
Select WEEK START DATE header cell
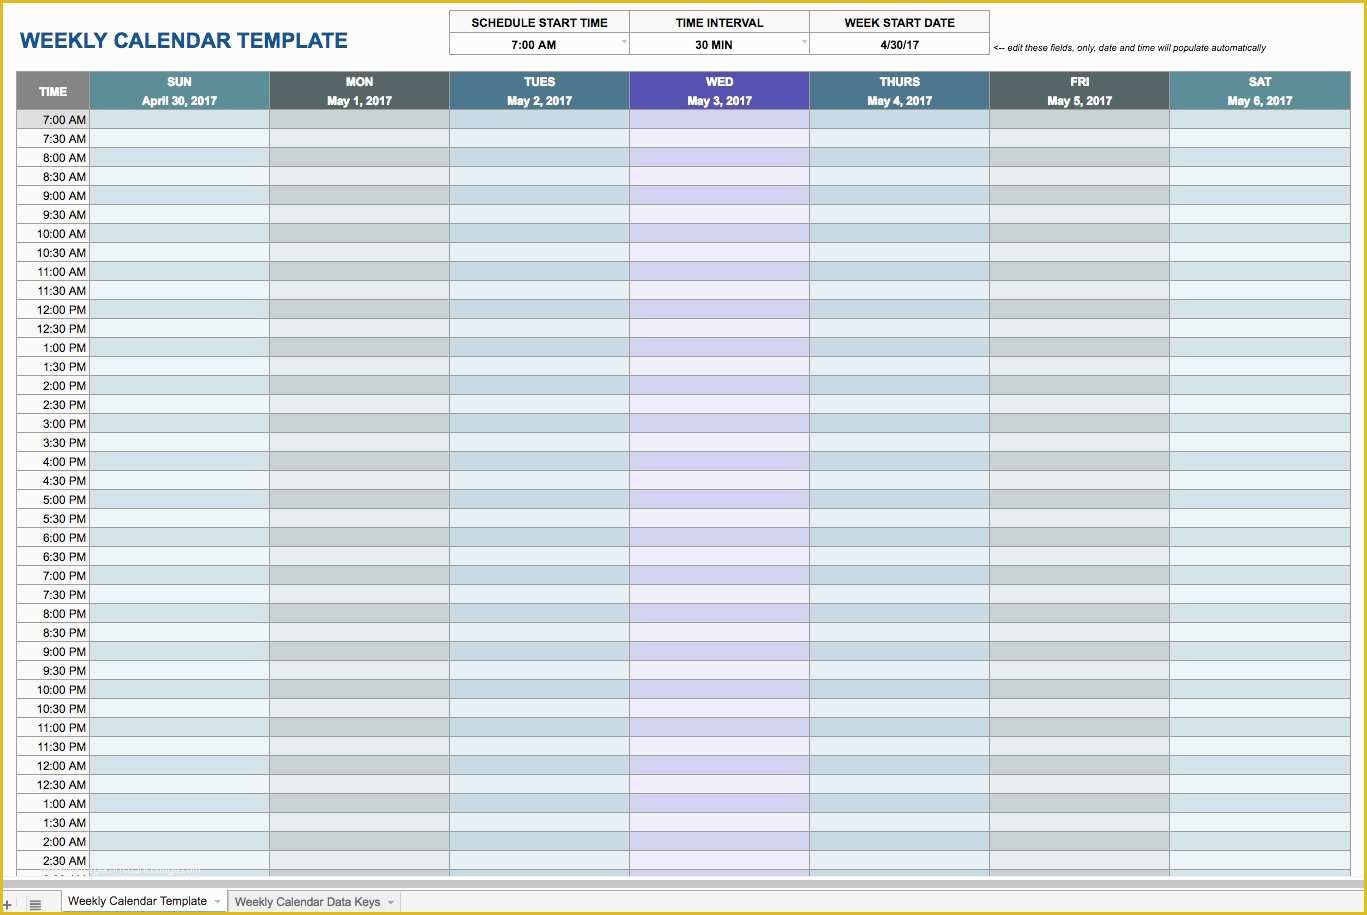pyautogui.click(x=899, y=22)
